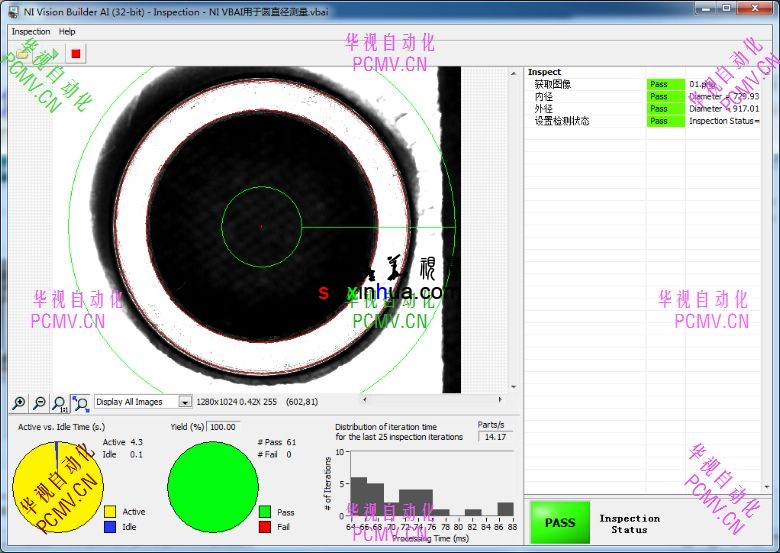Image resolution: width=780 pixels, height=553 pixels.
Task: Select the 内径 inspection step row
Action: 642,96
